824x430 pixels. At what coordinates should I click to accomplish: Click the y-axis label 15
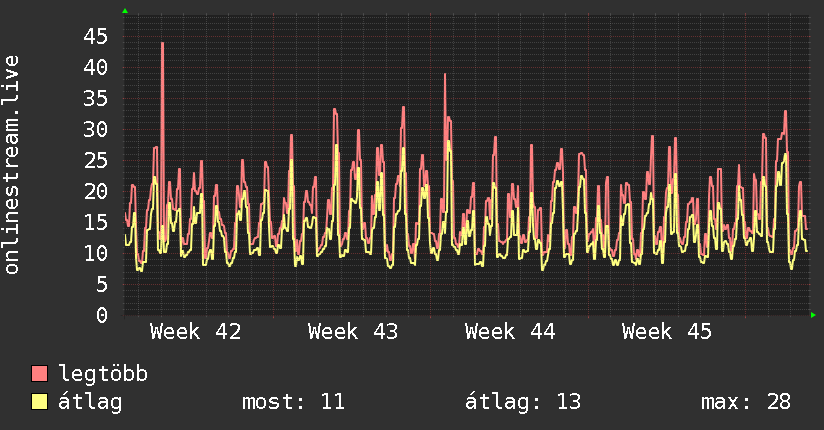click(95, 222)
